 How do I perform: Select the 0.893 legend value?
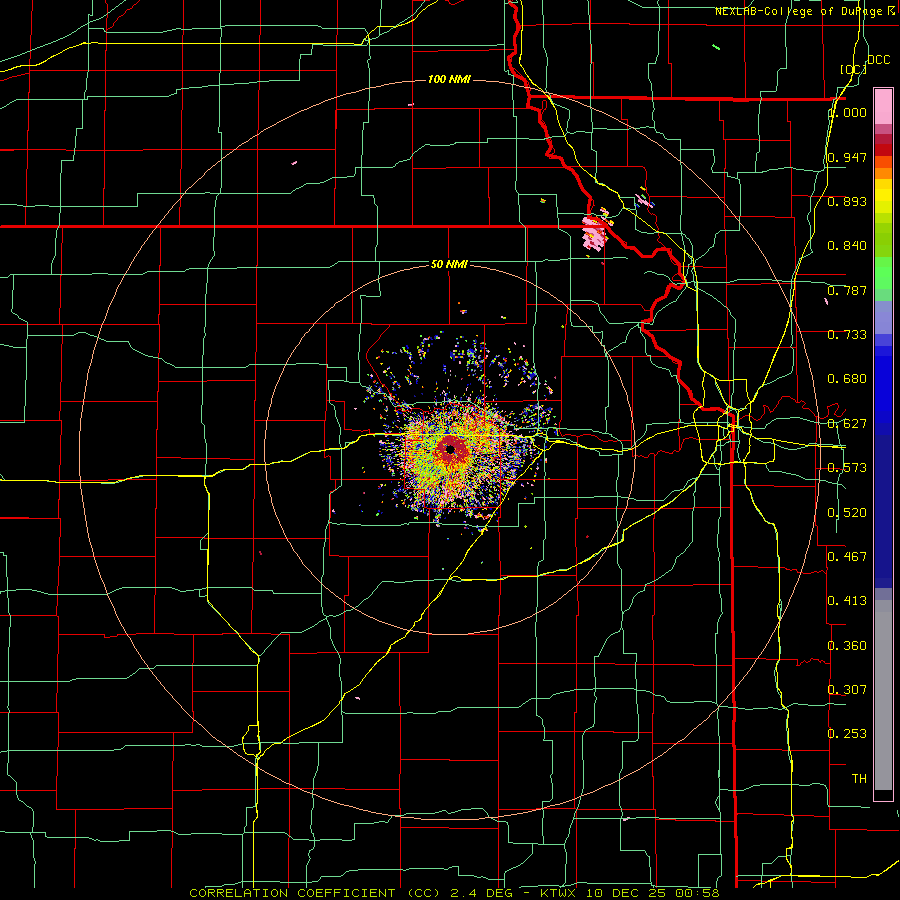click(x=847, y=201)
